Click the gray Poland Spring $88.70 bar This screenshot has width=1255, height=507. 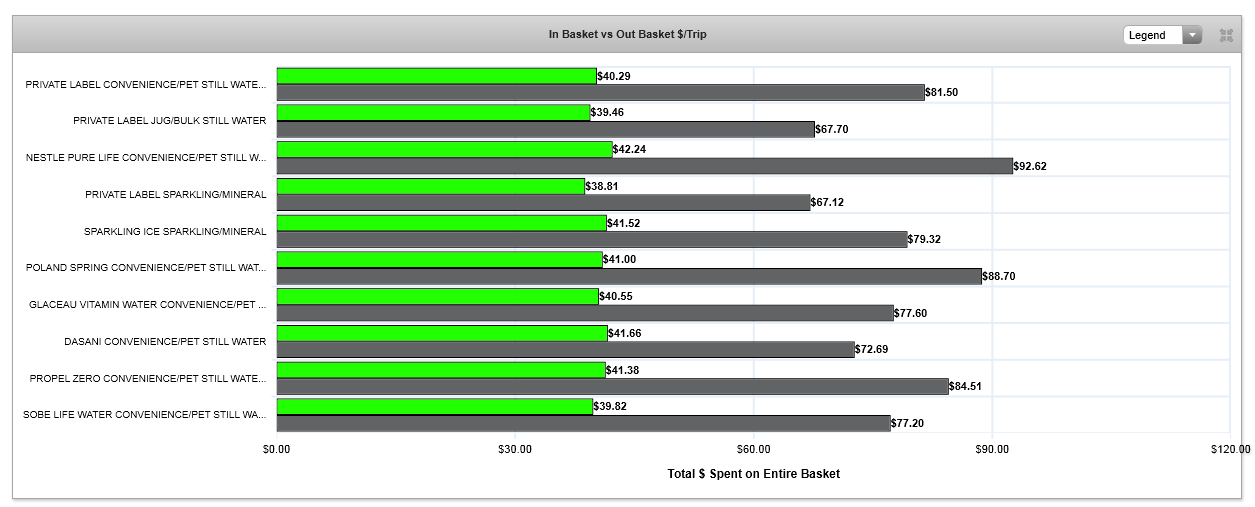[x=628, y=276]
